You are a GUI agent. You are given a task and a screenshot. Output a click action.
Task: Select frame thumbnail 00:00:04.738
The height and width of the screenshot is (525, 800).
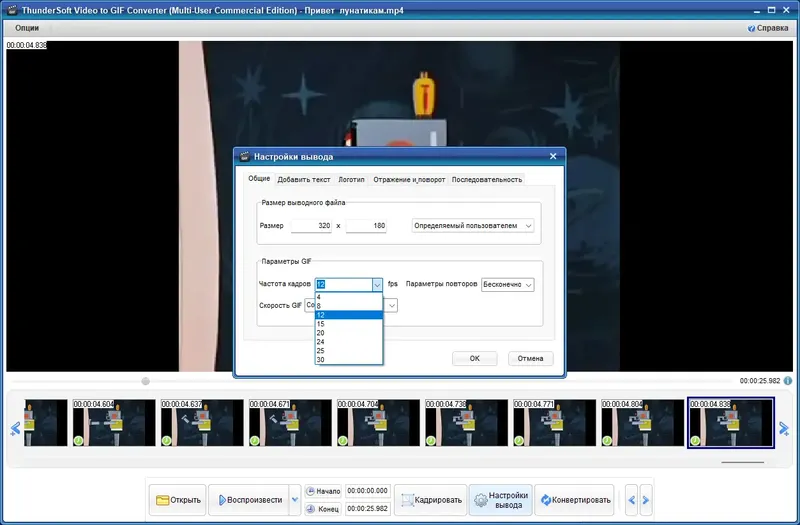coord(466,422)
